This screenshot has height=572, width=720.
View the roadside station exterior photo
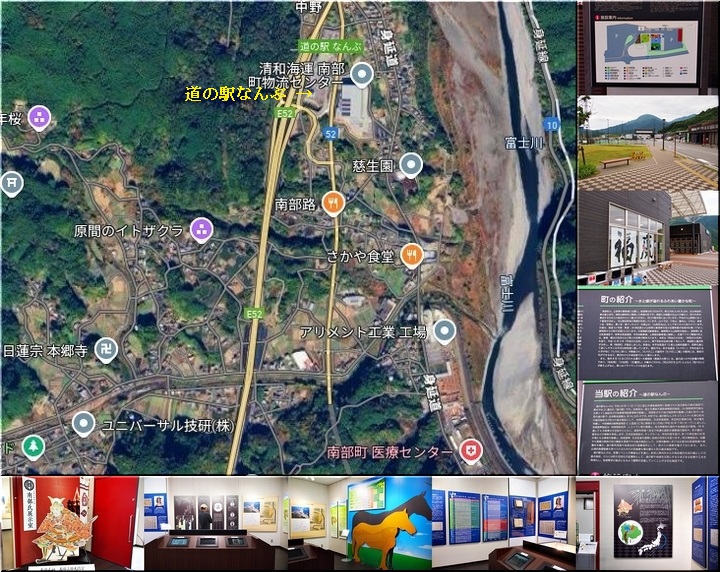[647, 140]
